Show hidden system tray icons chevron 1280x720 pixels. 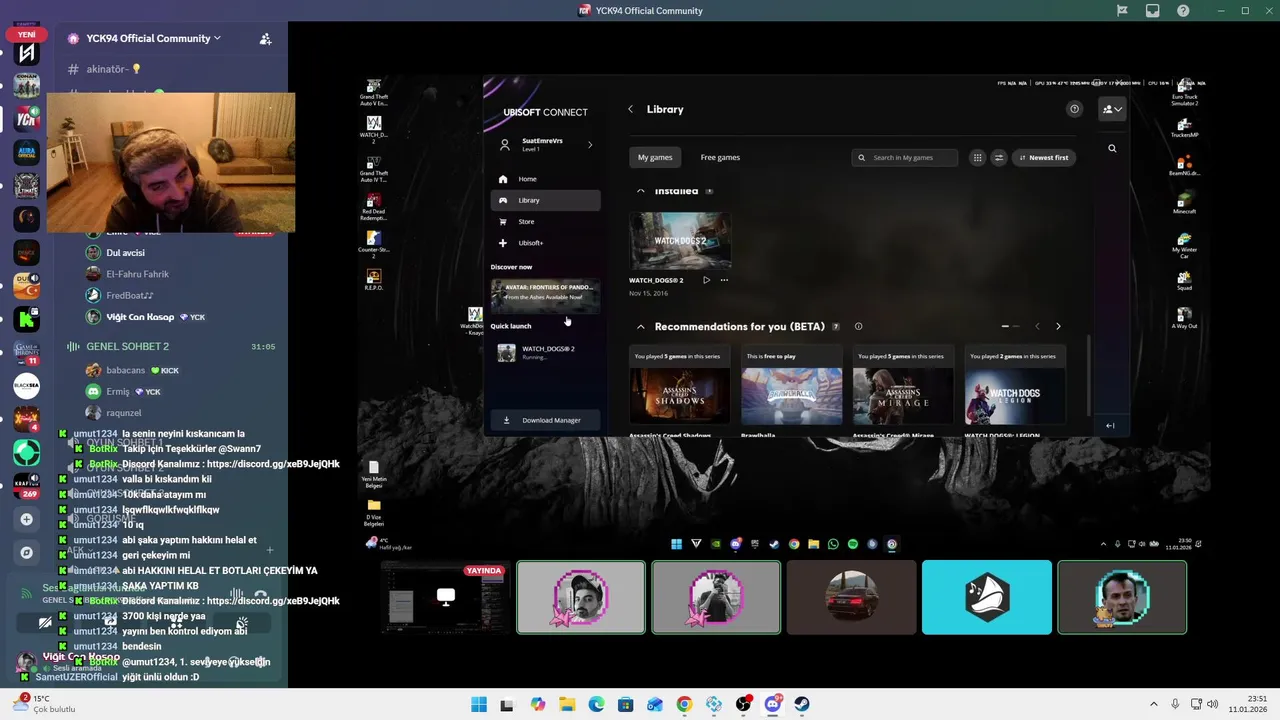(x=1154, y=704)
